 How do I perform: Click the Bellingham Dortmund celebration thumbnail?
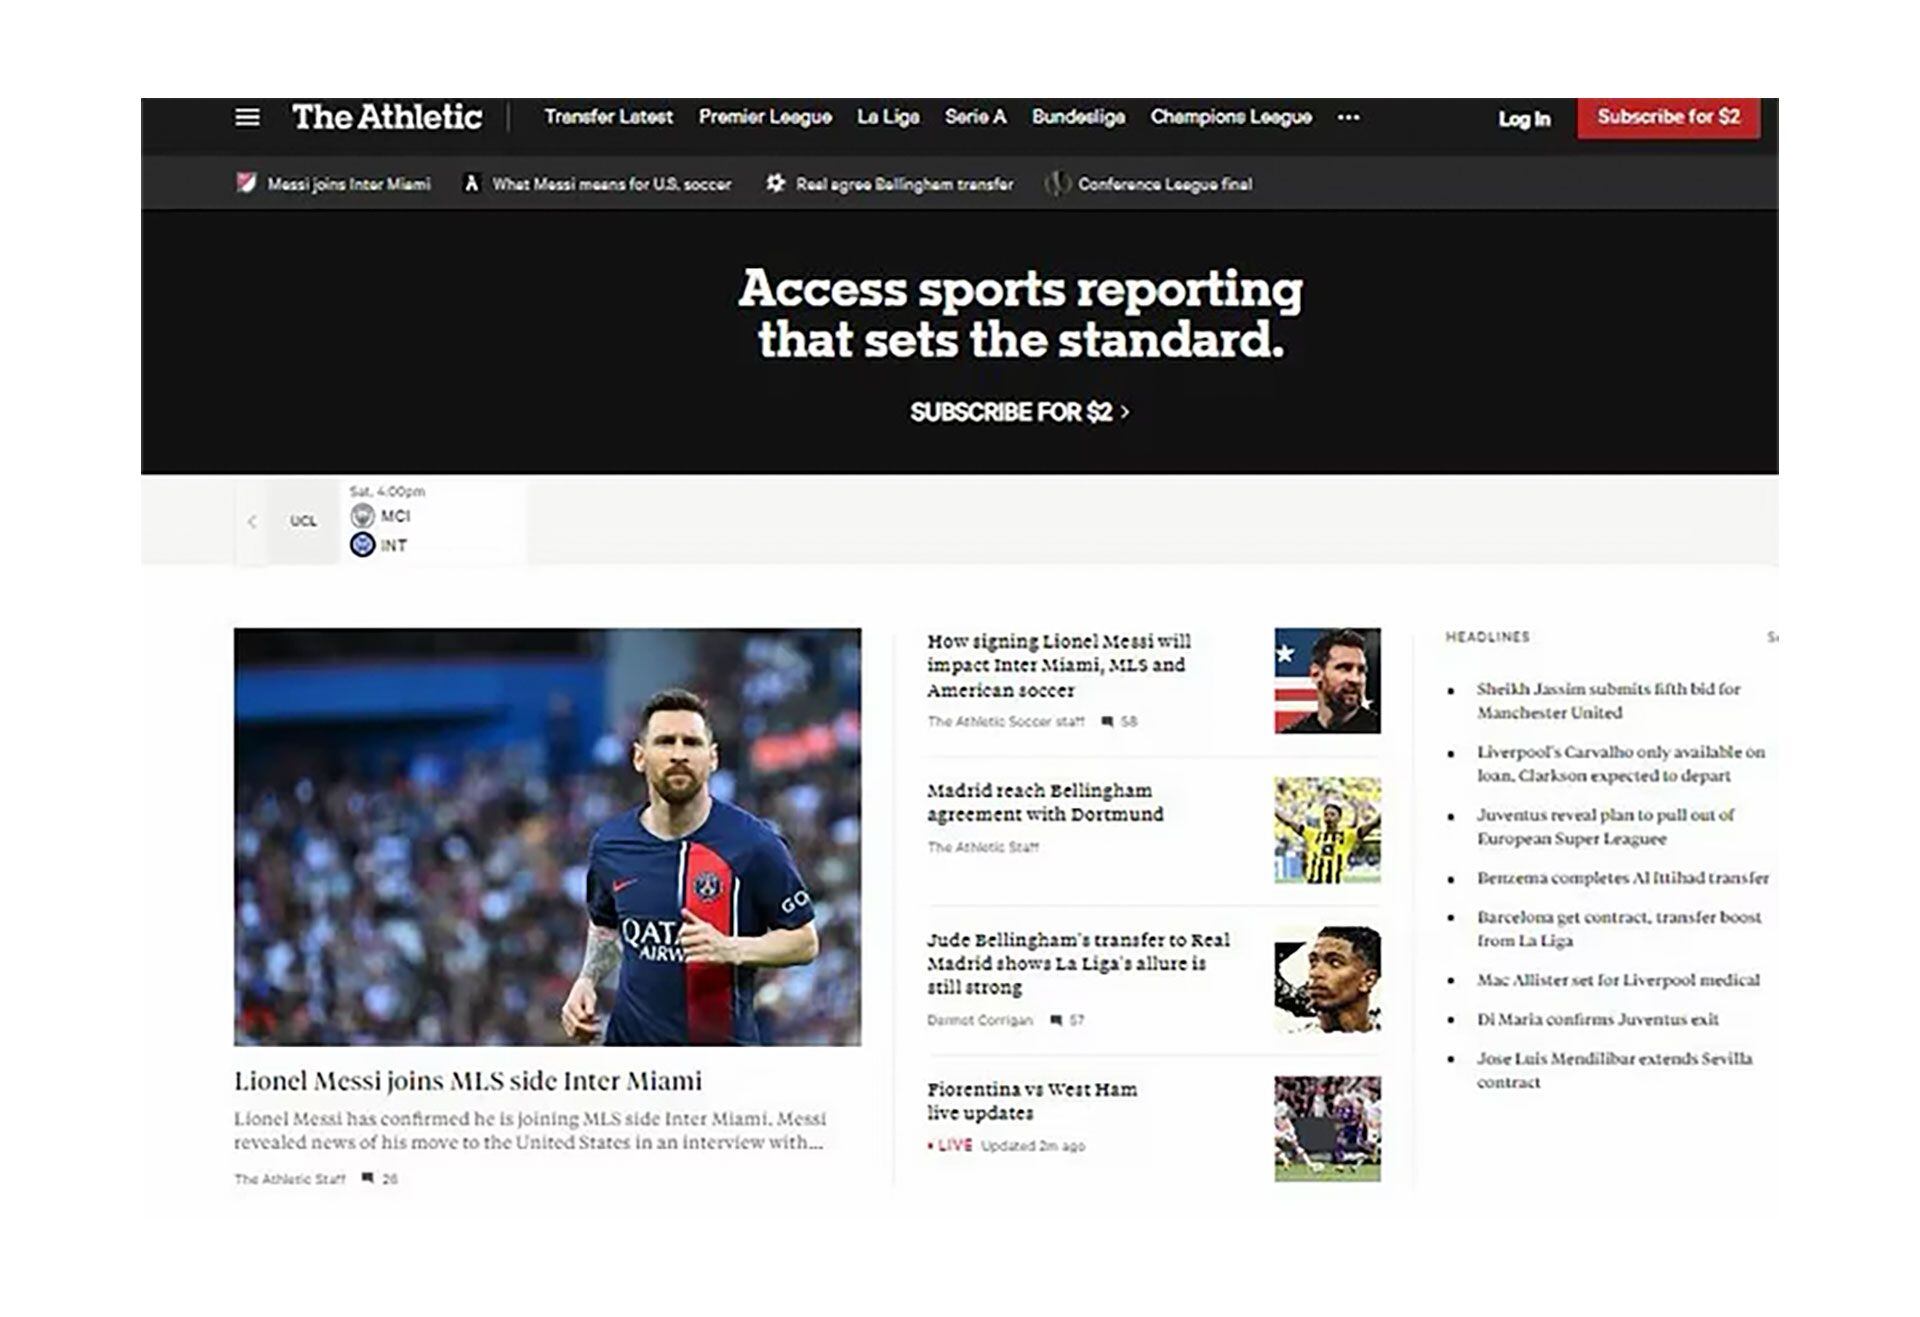[x=1327, y=830]
